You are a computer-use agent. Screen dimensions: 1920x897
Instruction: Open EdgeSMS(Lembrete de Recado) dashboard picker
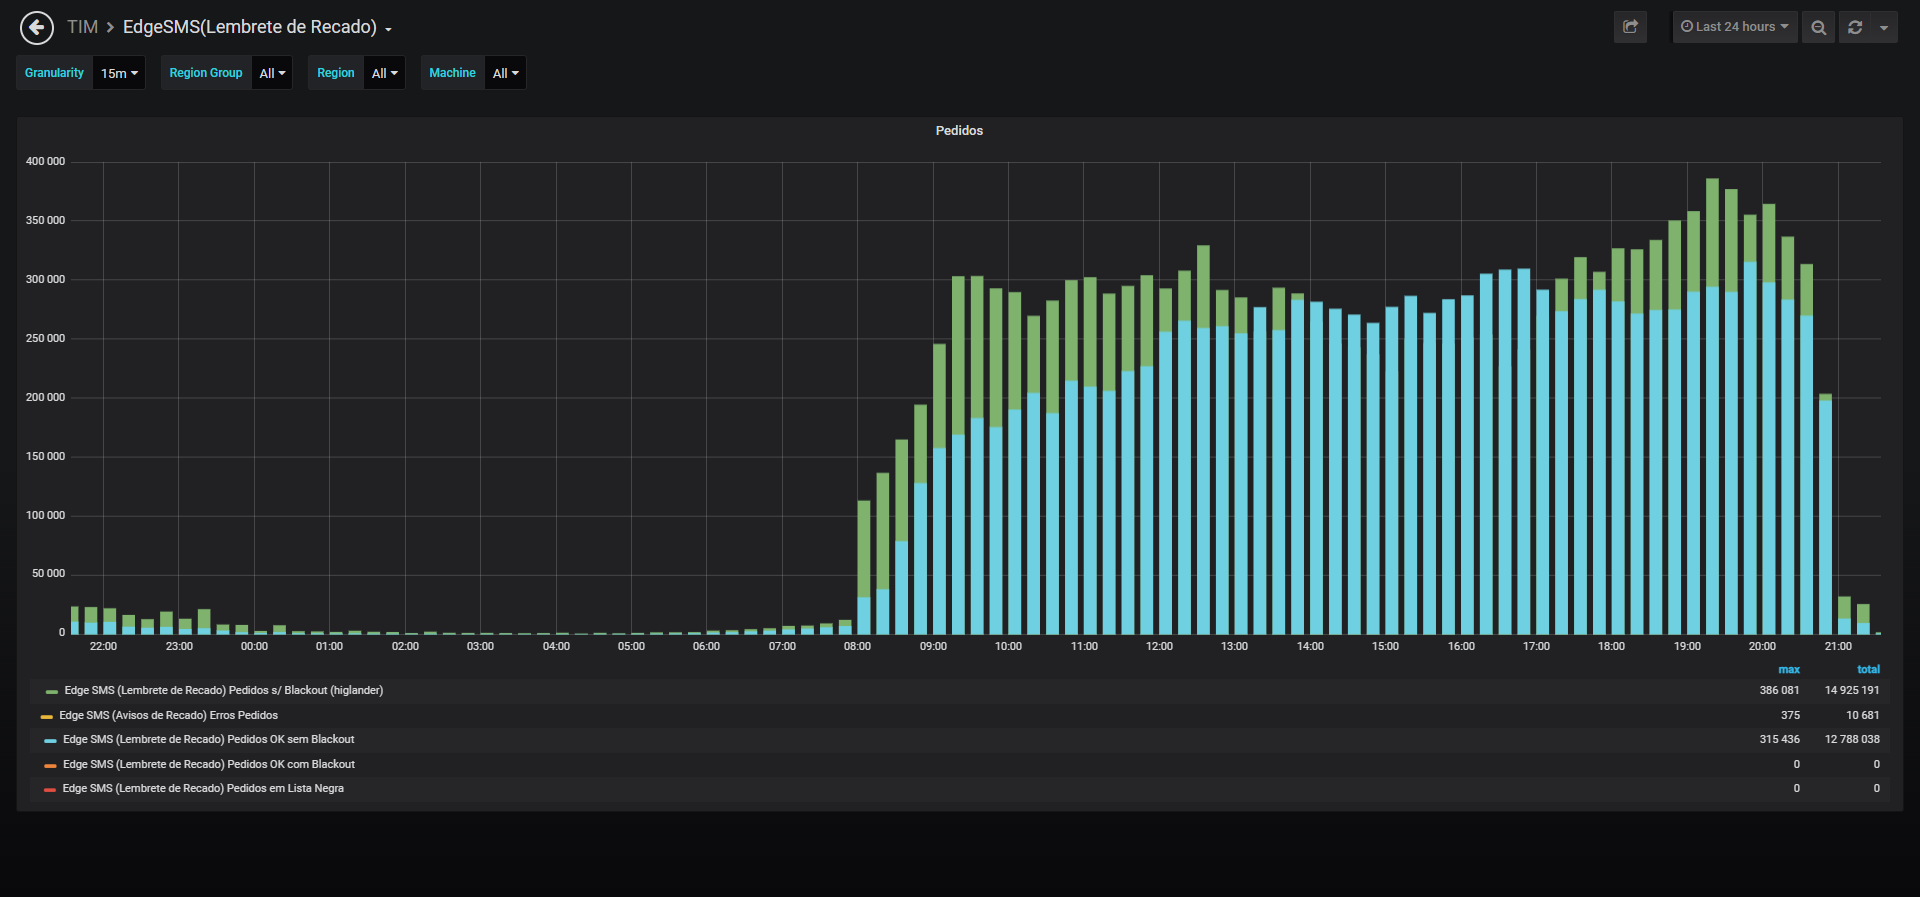pos(257,27)
